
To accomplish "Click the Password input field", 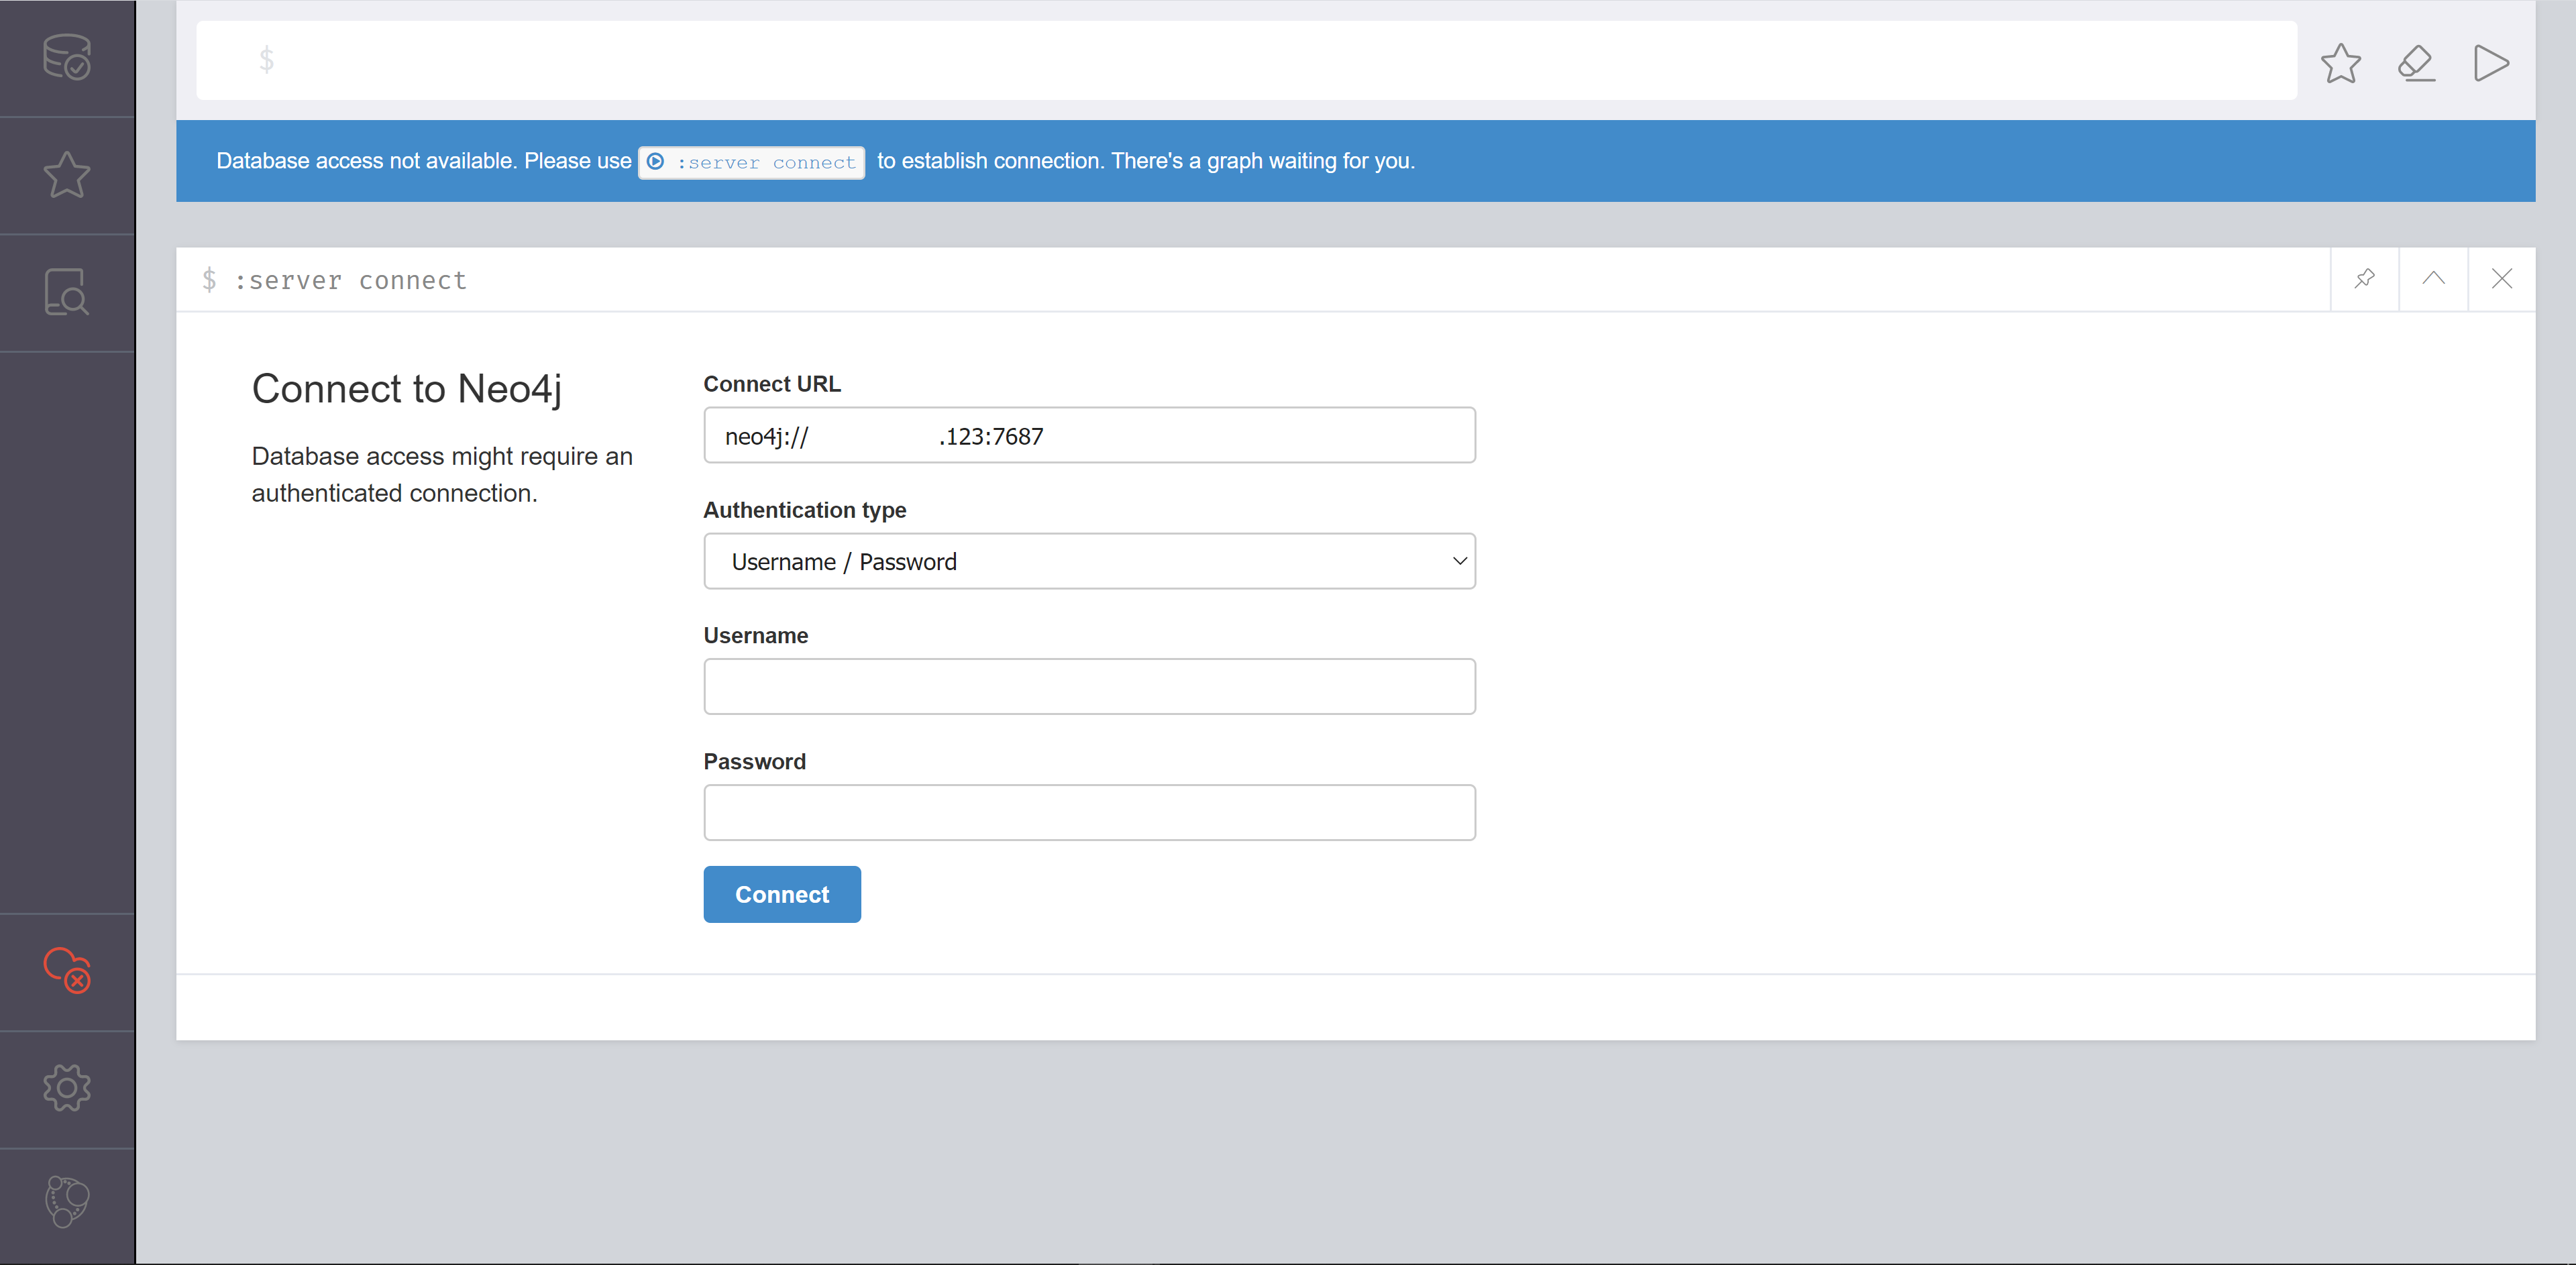I will (x=1089, y=812).
